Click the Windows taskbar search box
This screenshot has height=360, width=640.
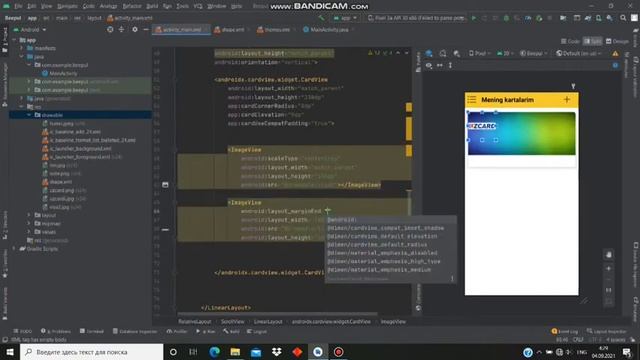point(91,352)
